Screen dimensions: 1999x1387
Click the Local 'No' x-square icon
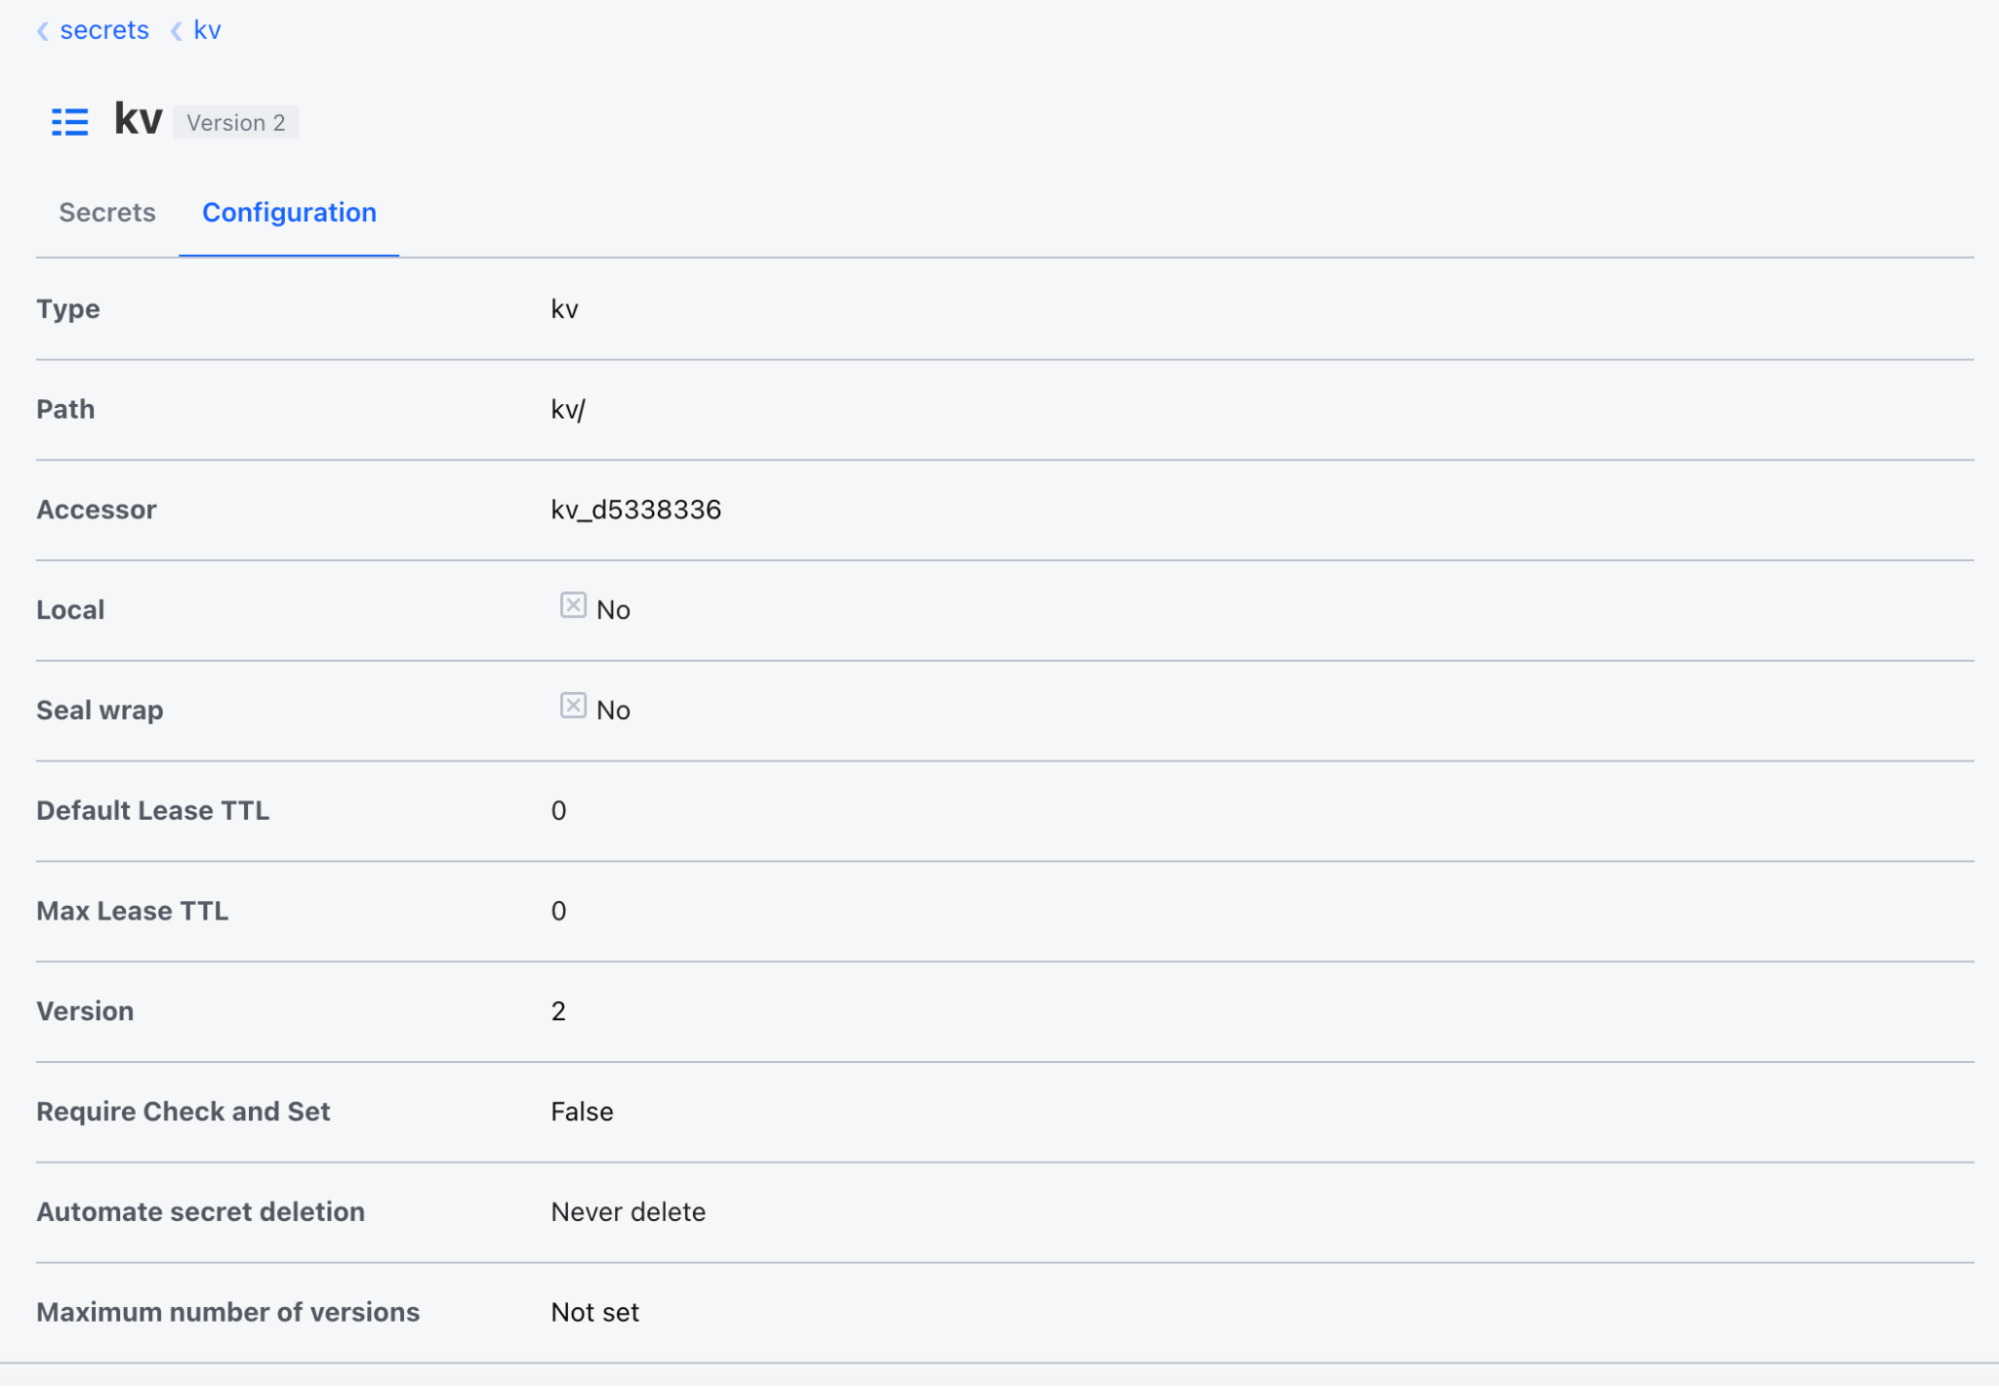click(x=573, y=606)
